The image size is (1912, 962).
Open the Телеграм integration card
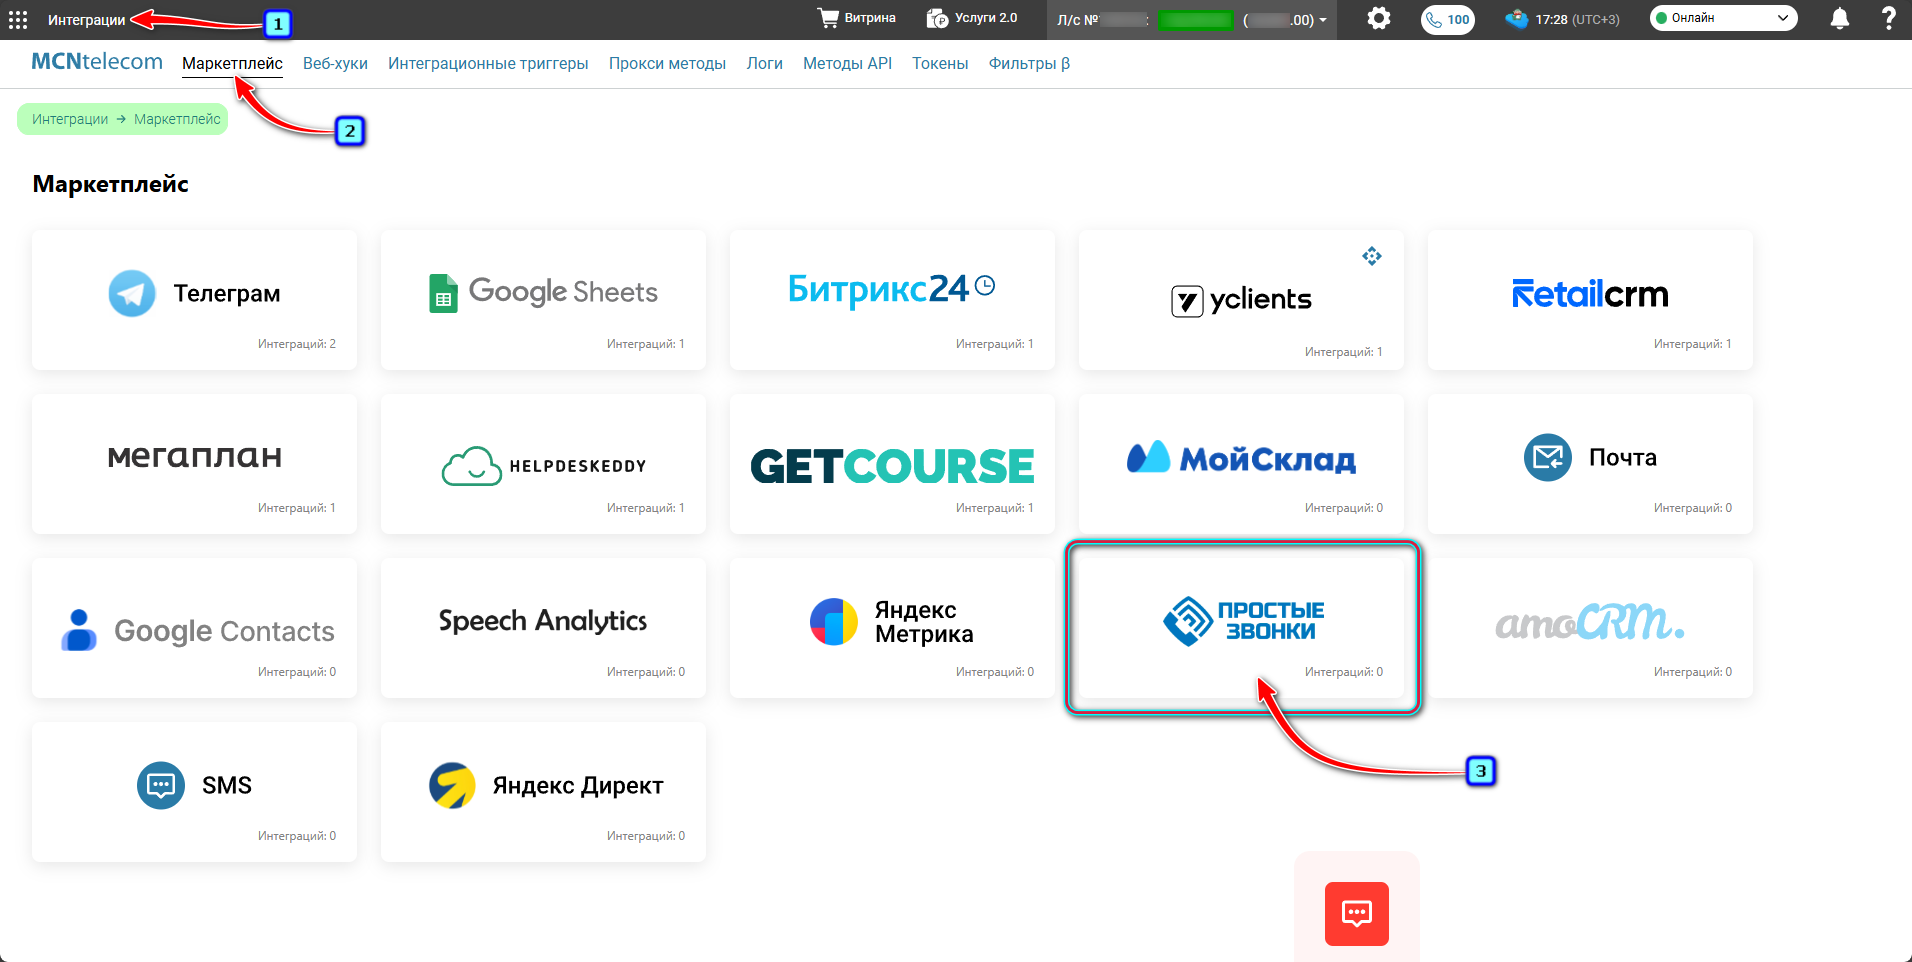194,300
